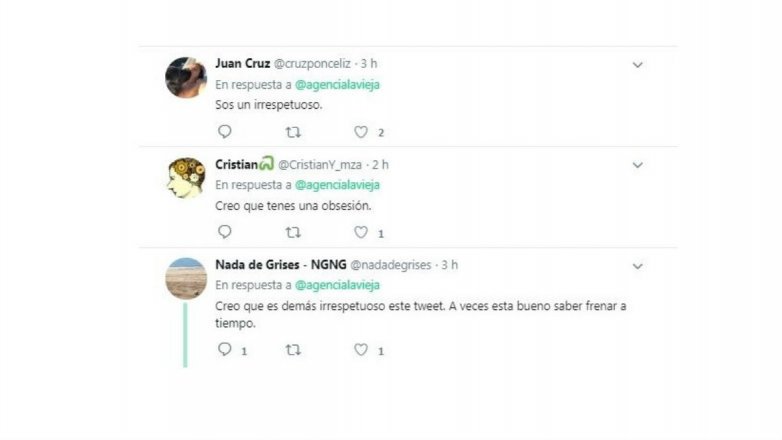Viewport: 782px width, 440px height.
Task: Reply to Juan Cruz's tweet
Action: [x=224, y=131]
